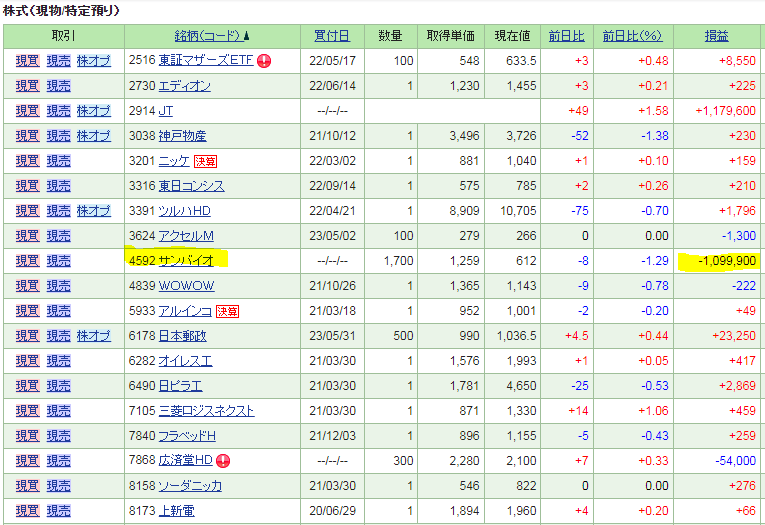Screen dimensions: 765x525
Task: Open the 三菱ロジスネクスト stock link
Action: point(206,411)
